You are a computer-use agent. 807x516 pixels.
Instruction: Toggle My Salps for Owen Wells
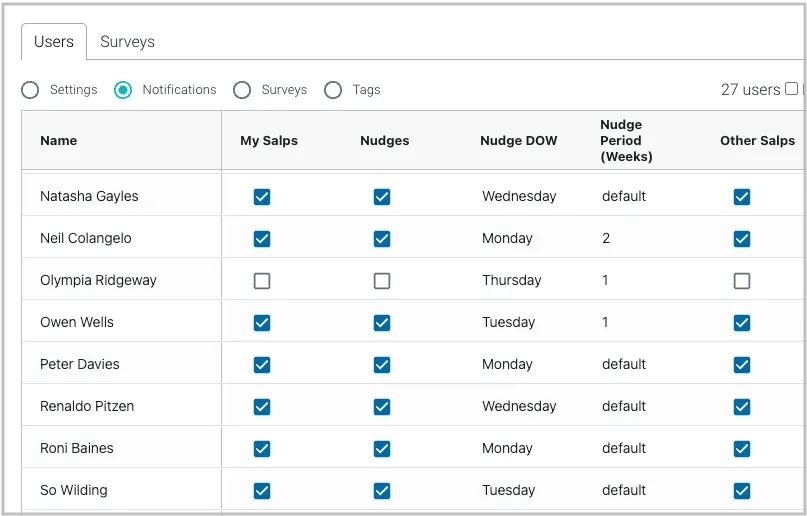click(x=262, y=323)
